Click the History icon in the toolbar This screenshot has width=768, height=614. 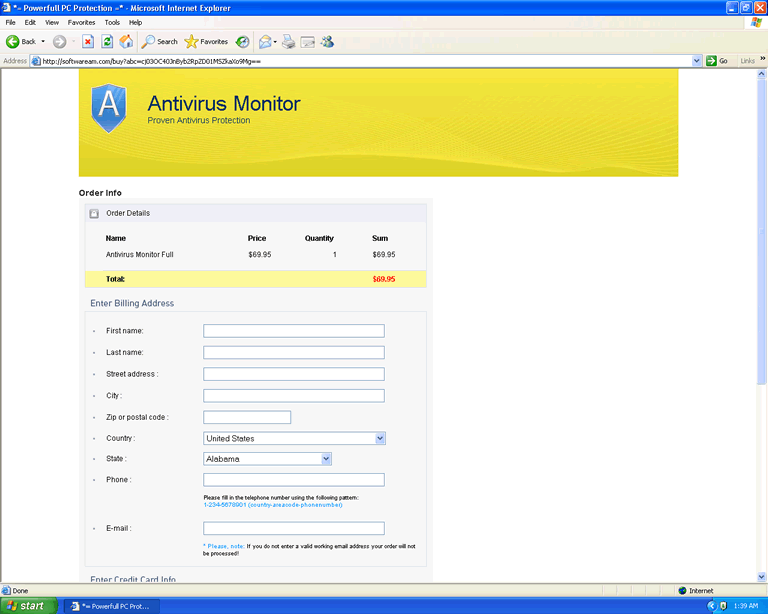[243, 41]
